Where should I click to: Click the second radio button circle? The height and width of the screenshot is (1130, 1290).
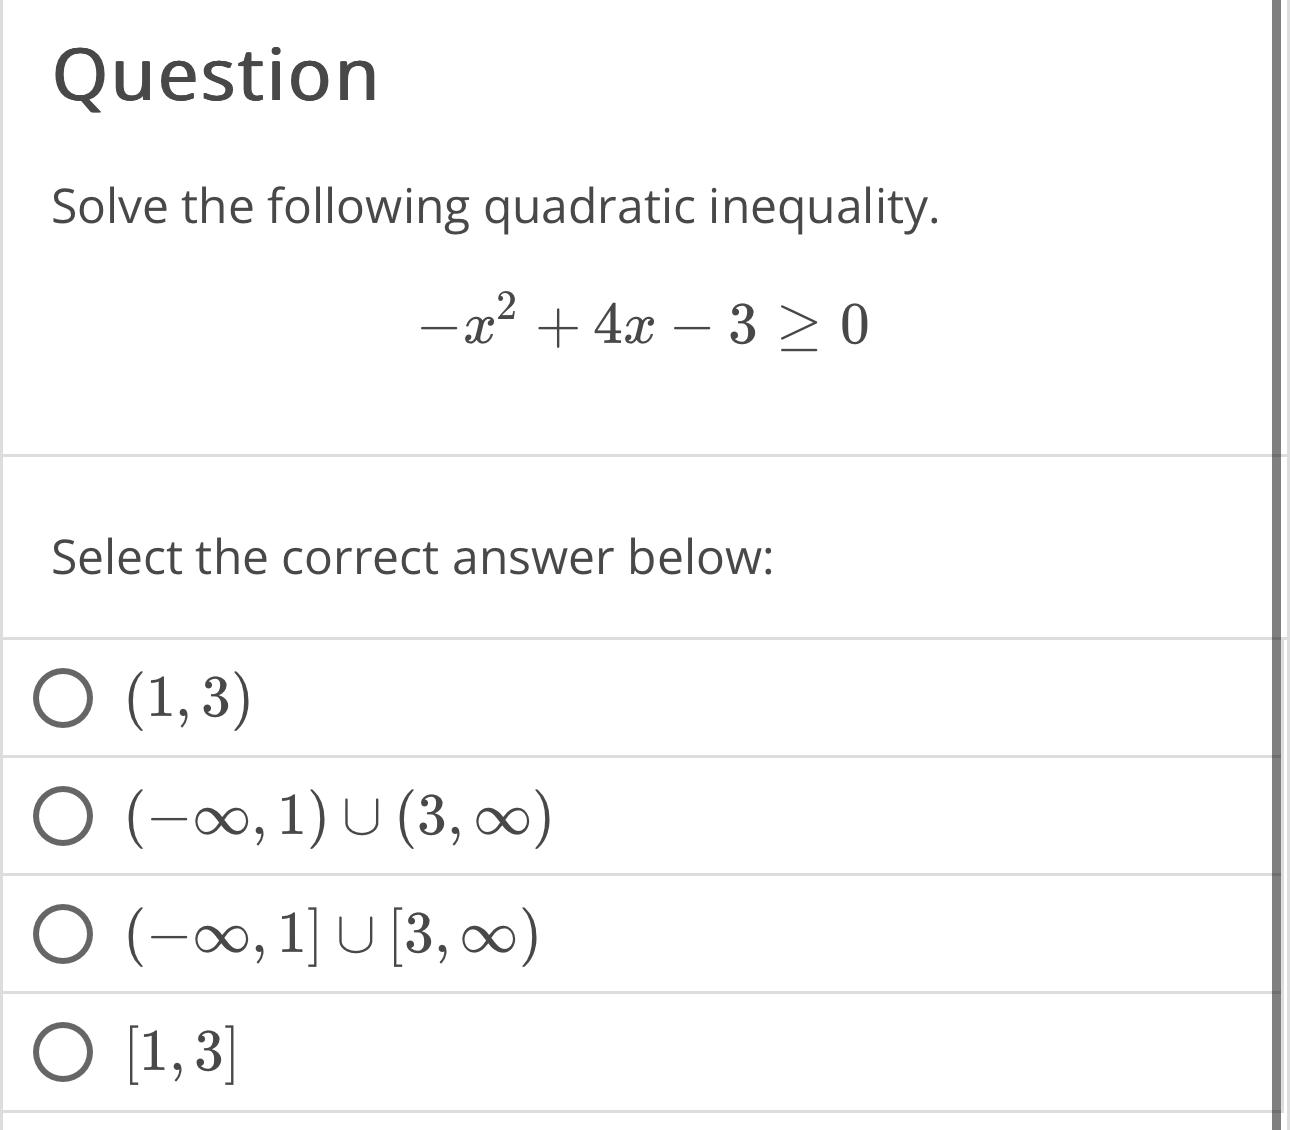62,818
